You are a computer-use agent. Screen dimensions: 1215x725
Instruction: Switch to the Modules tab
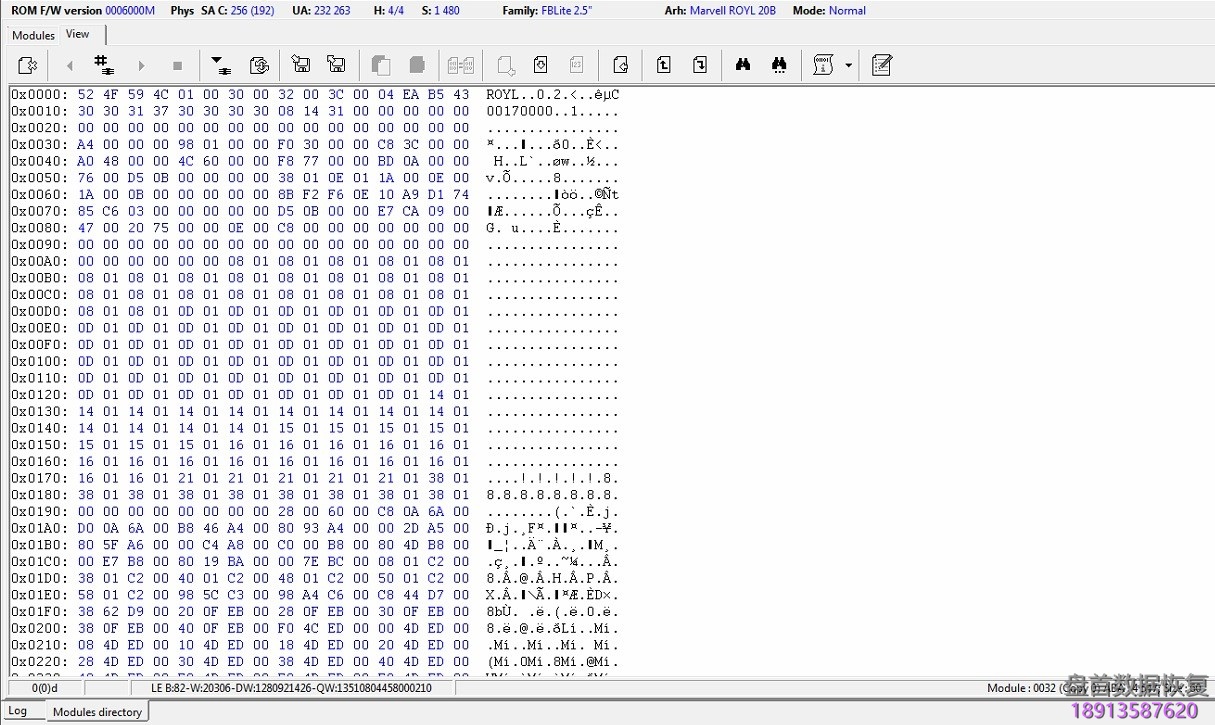[33, 35]
